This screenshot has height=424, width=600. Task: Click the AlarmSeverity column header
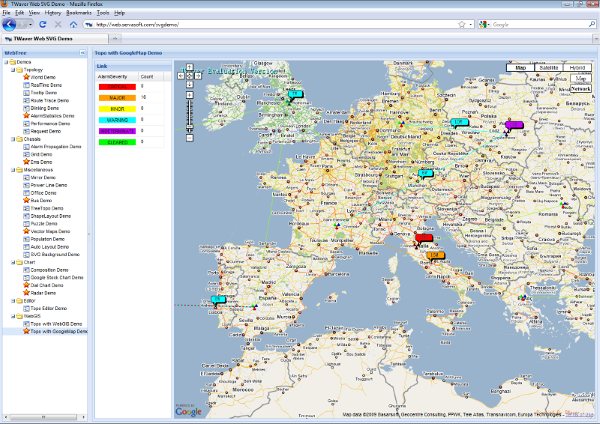click(x=116, y=77)
